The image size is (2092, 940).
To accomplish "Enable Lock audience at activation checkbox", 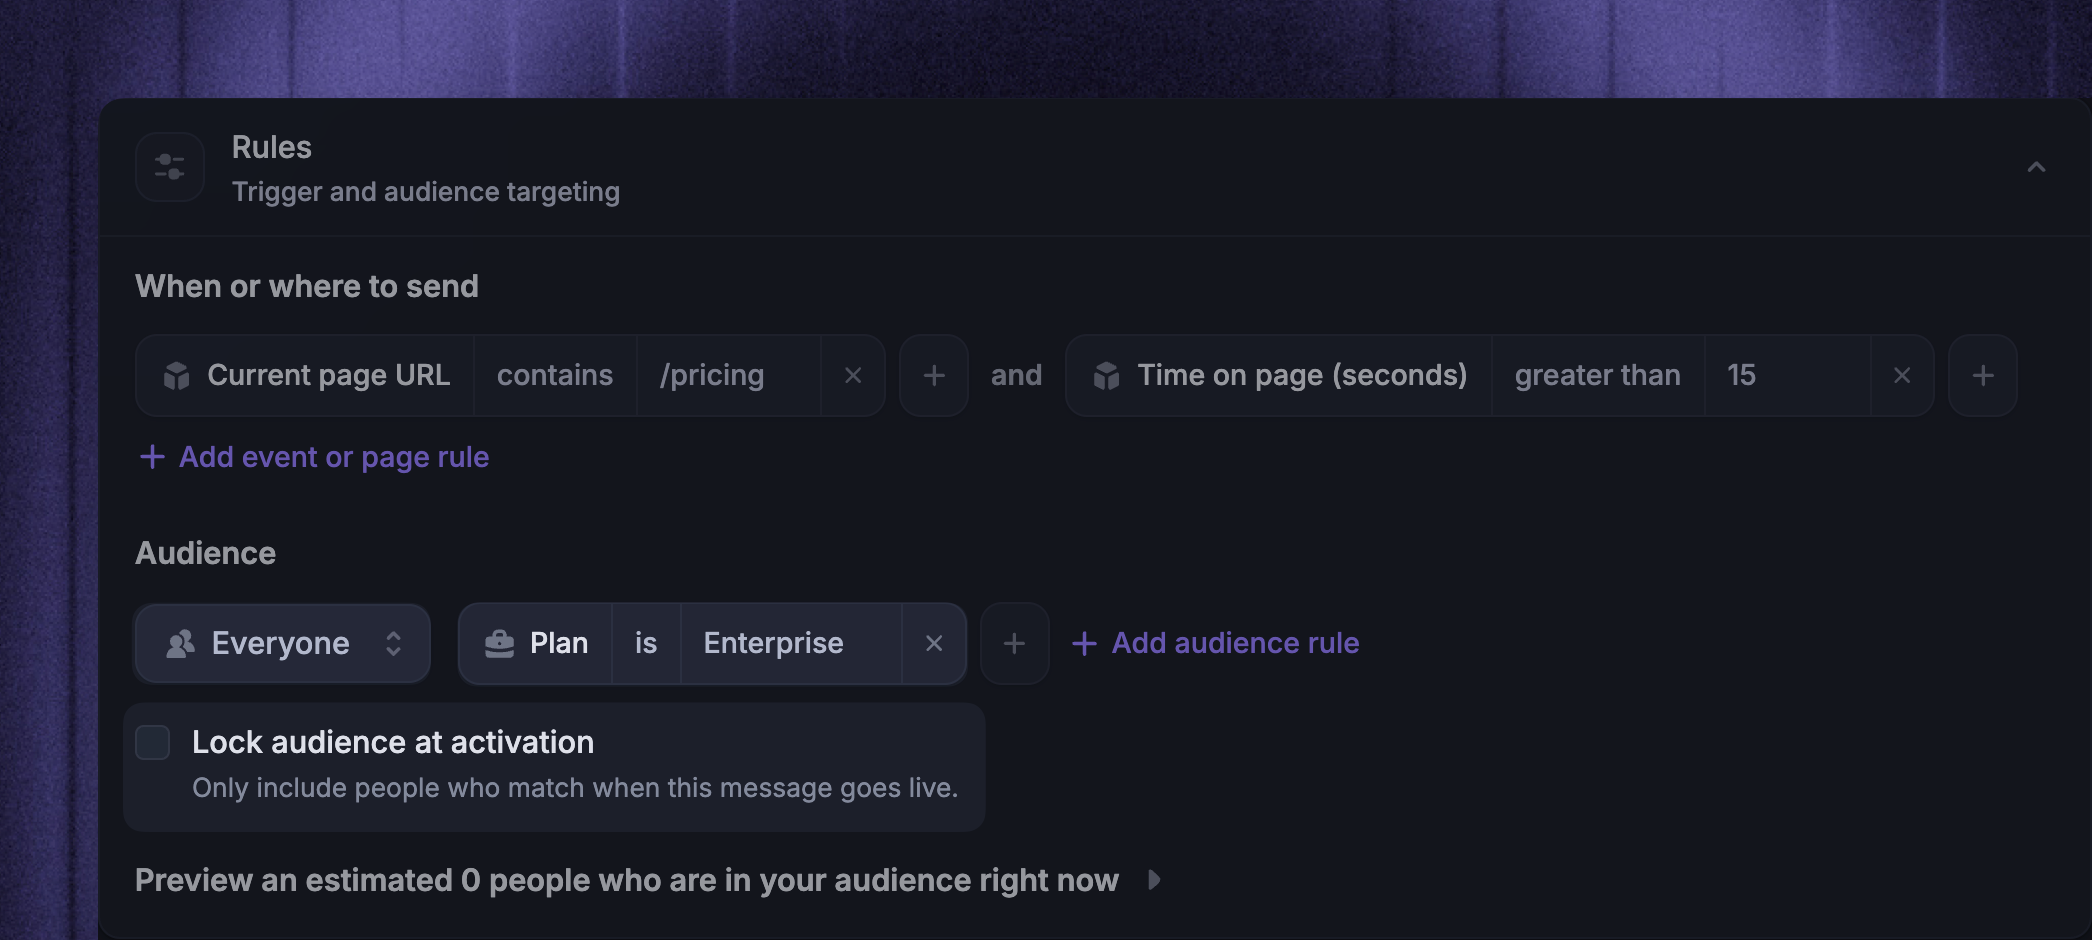I will coord(153,743).
